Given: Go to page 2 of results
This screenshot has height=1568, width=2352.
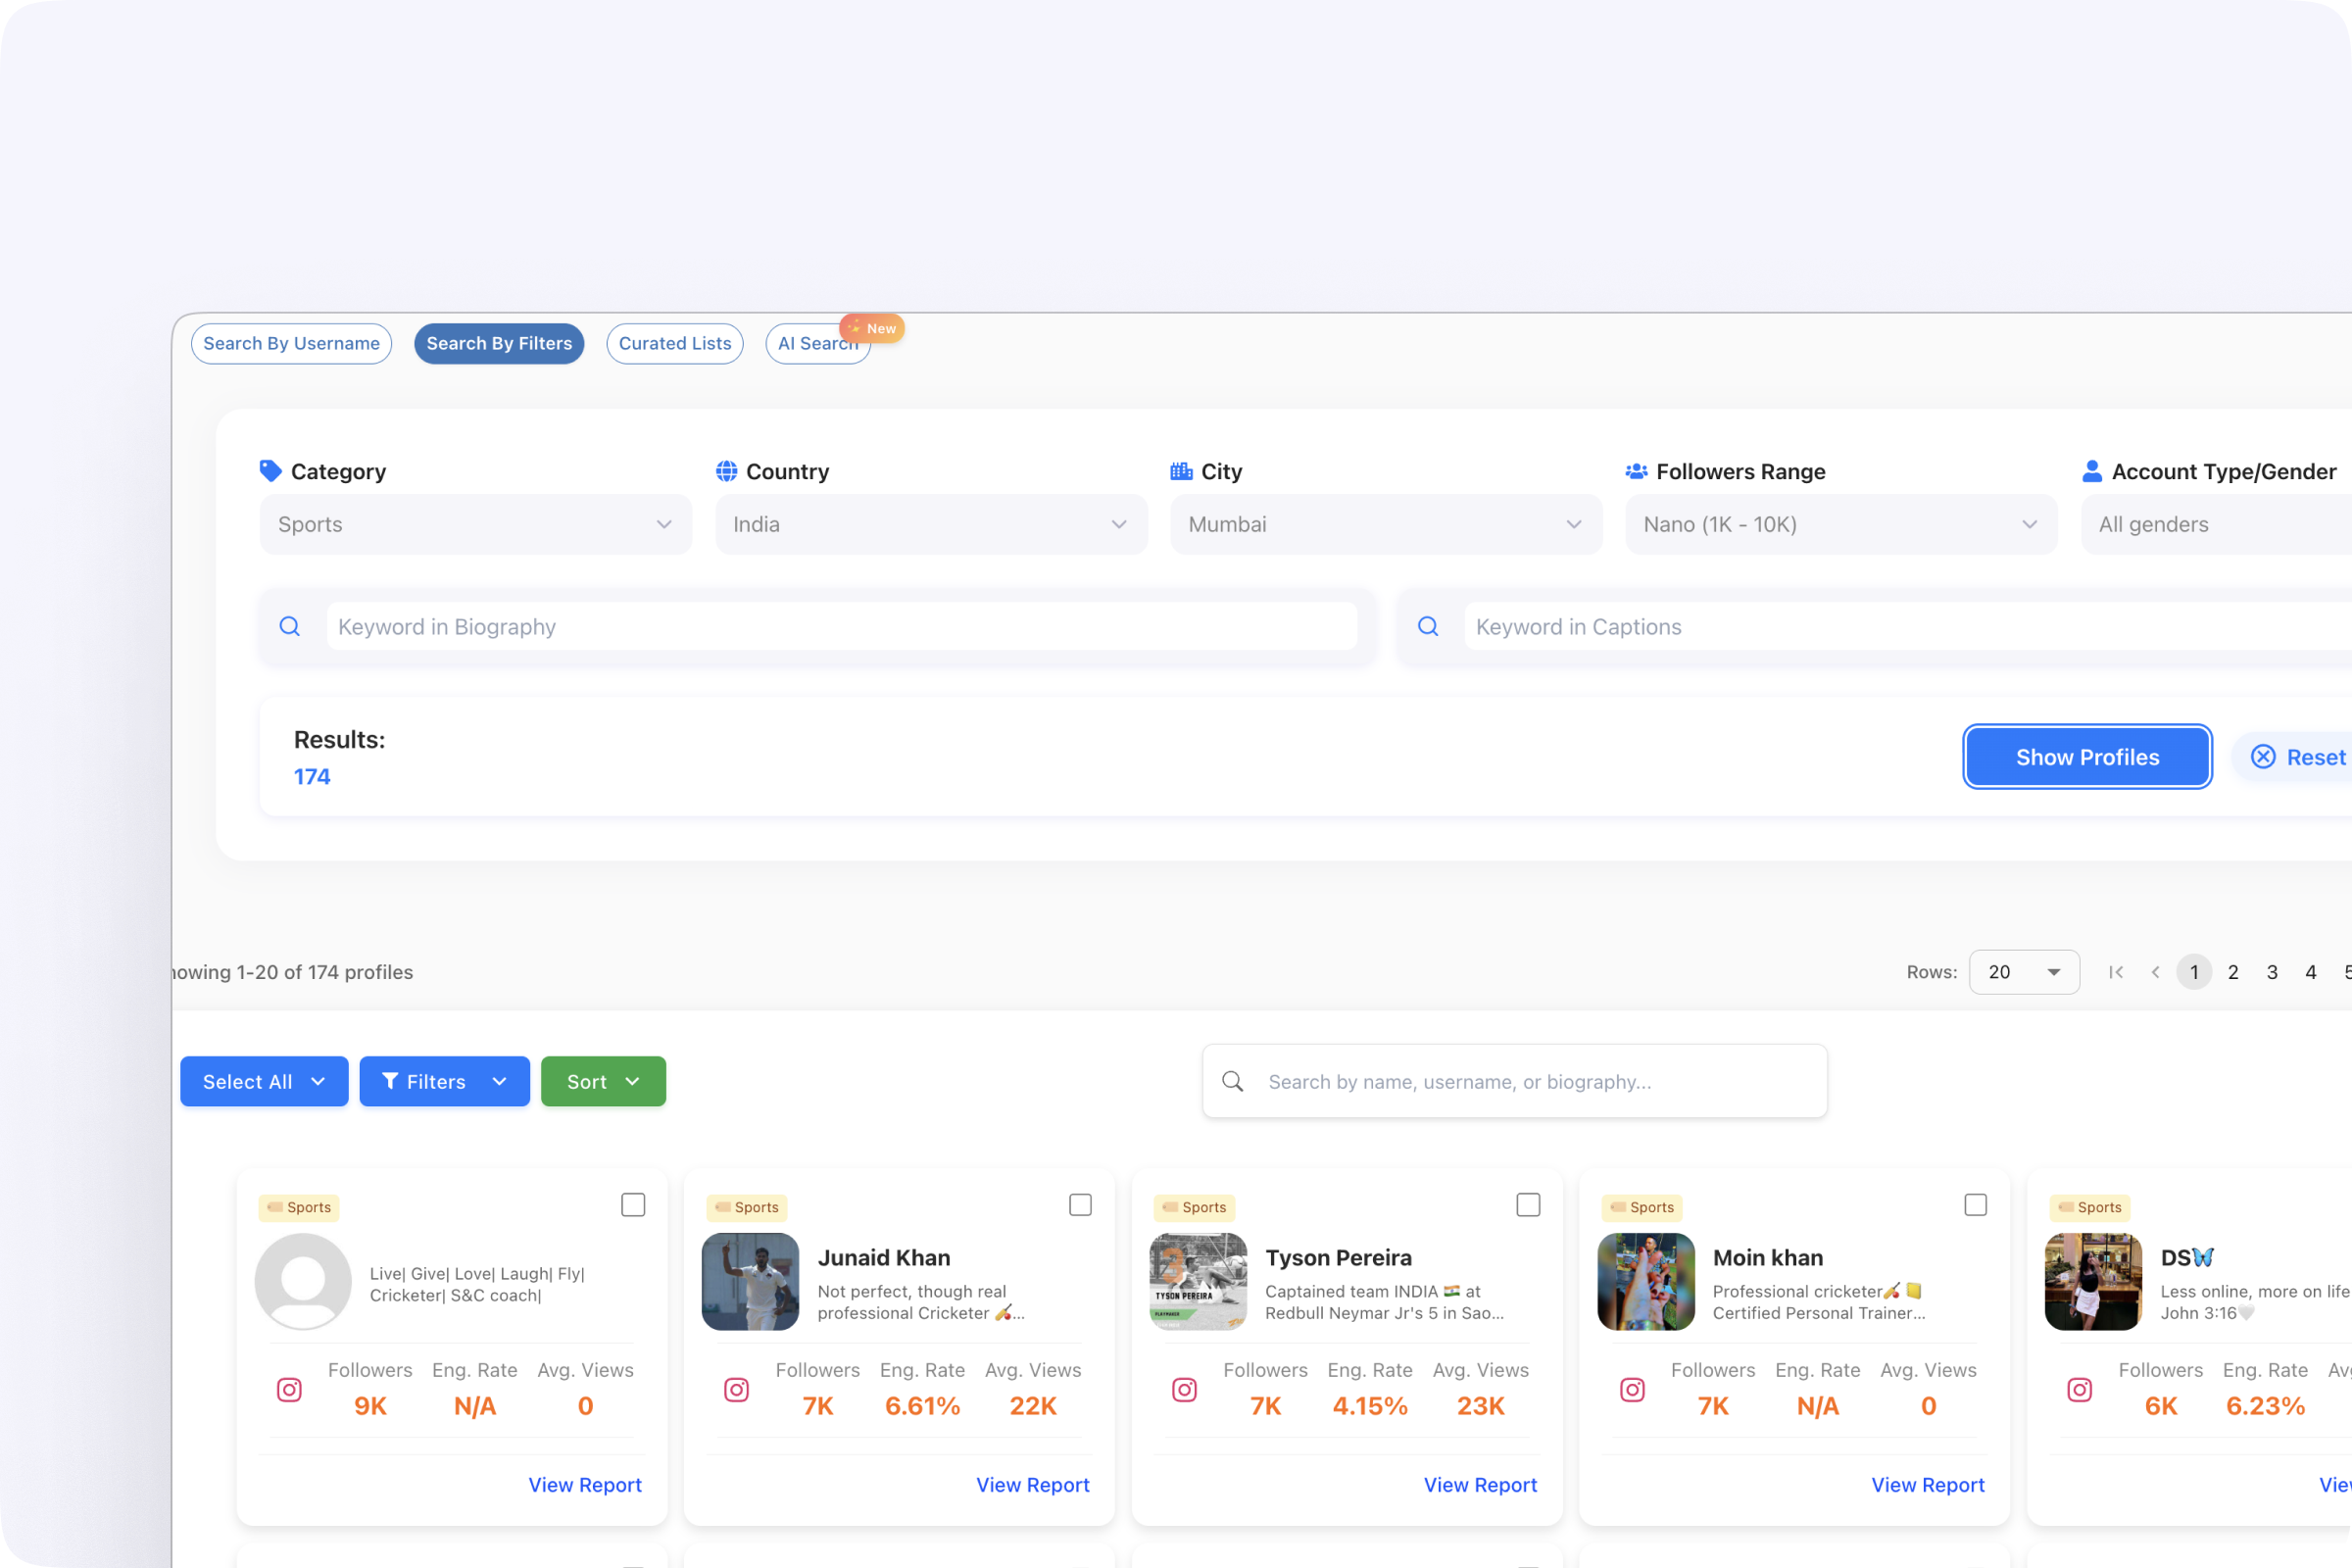Looking at the screenshot, I should [2233, 972].
